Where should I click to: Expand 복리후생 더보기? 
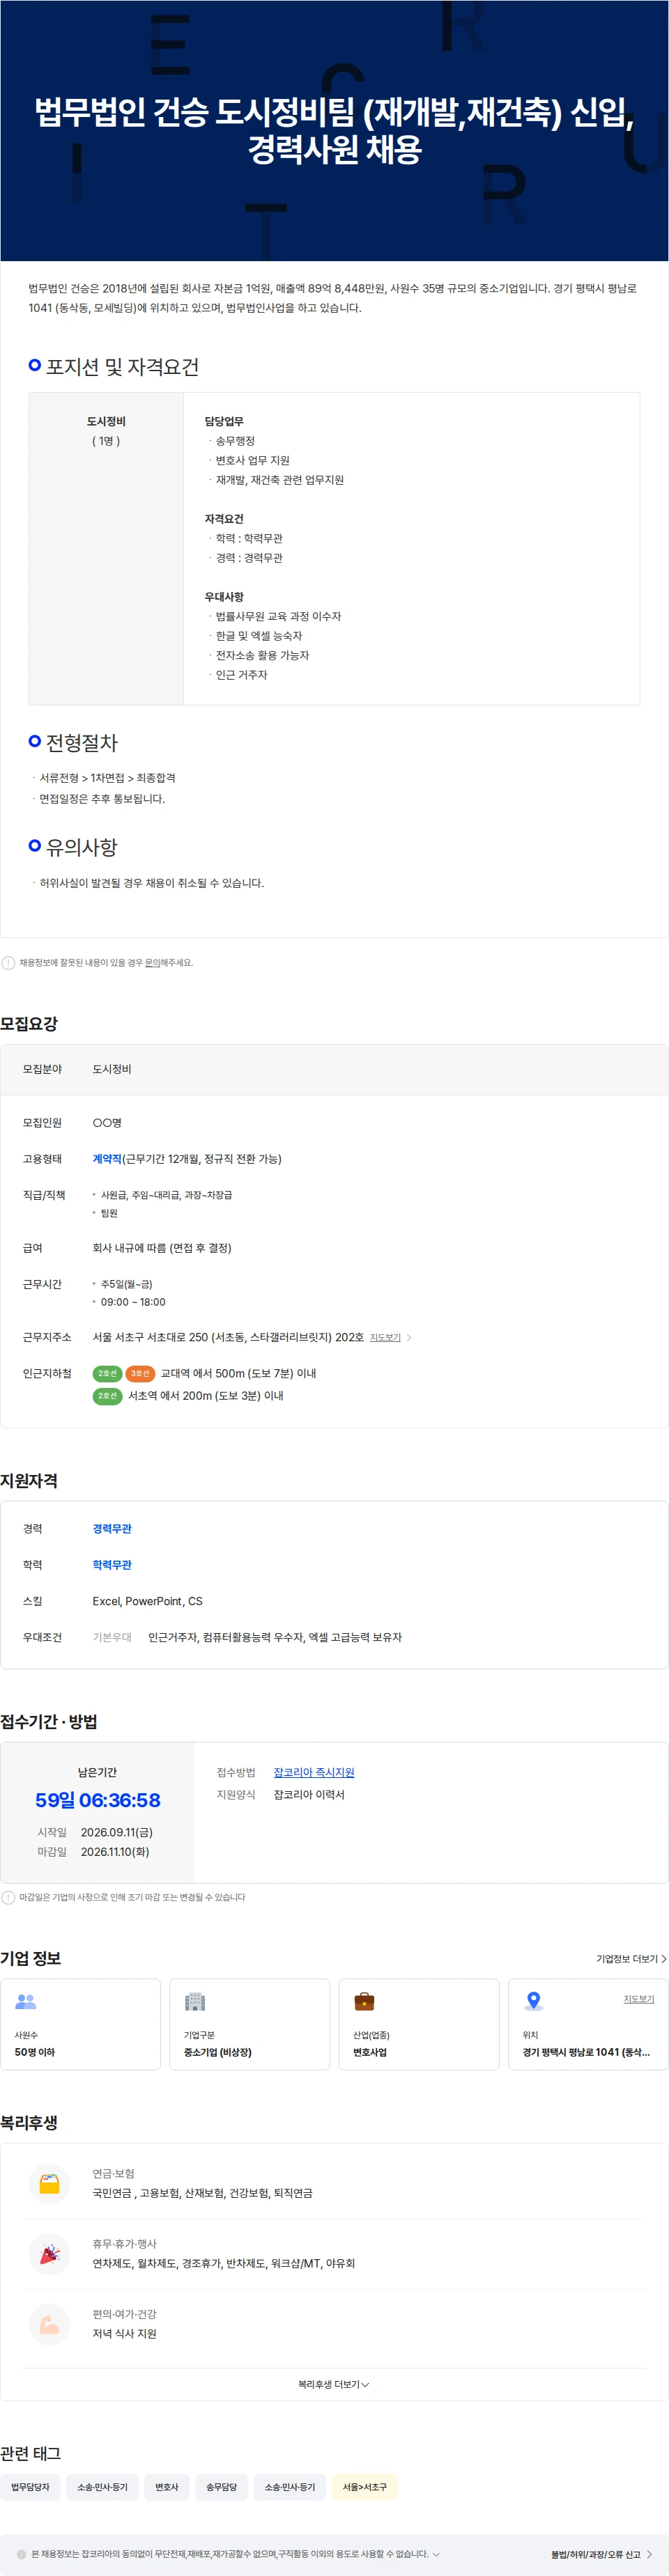click(334, 2384)
